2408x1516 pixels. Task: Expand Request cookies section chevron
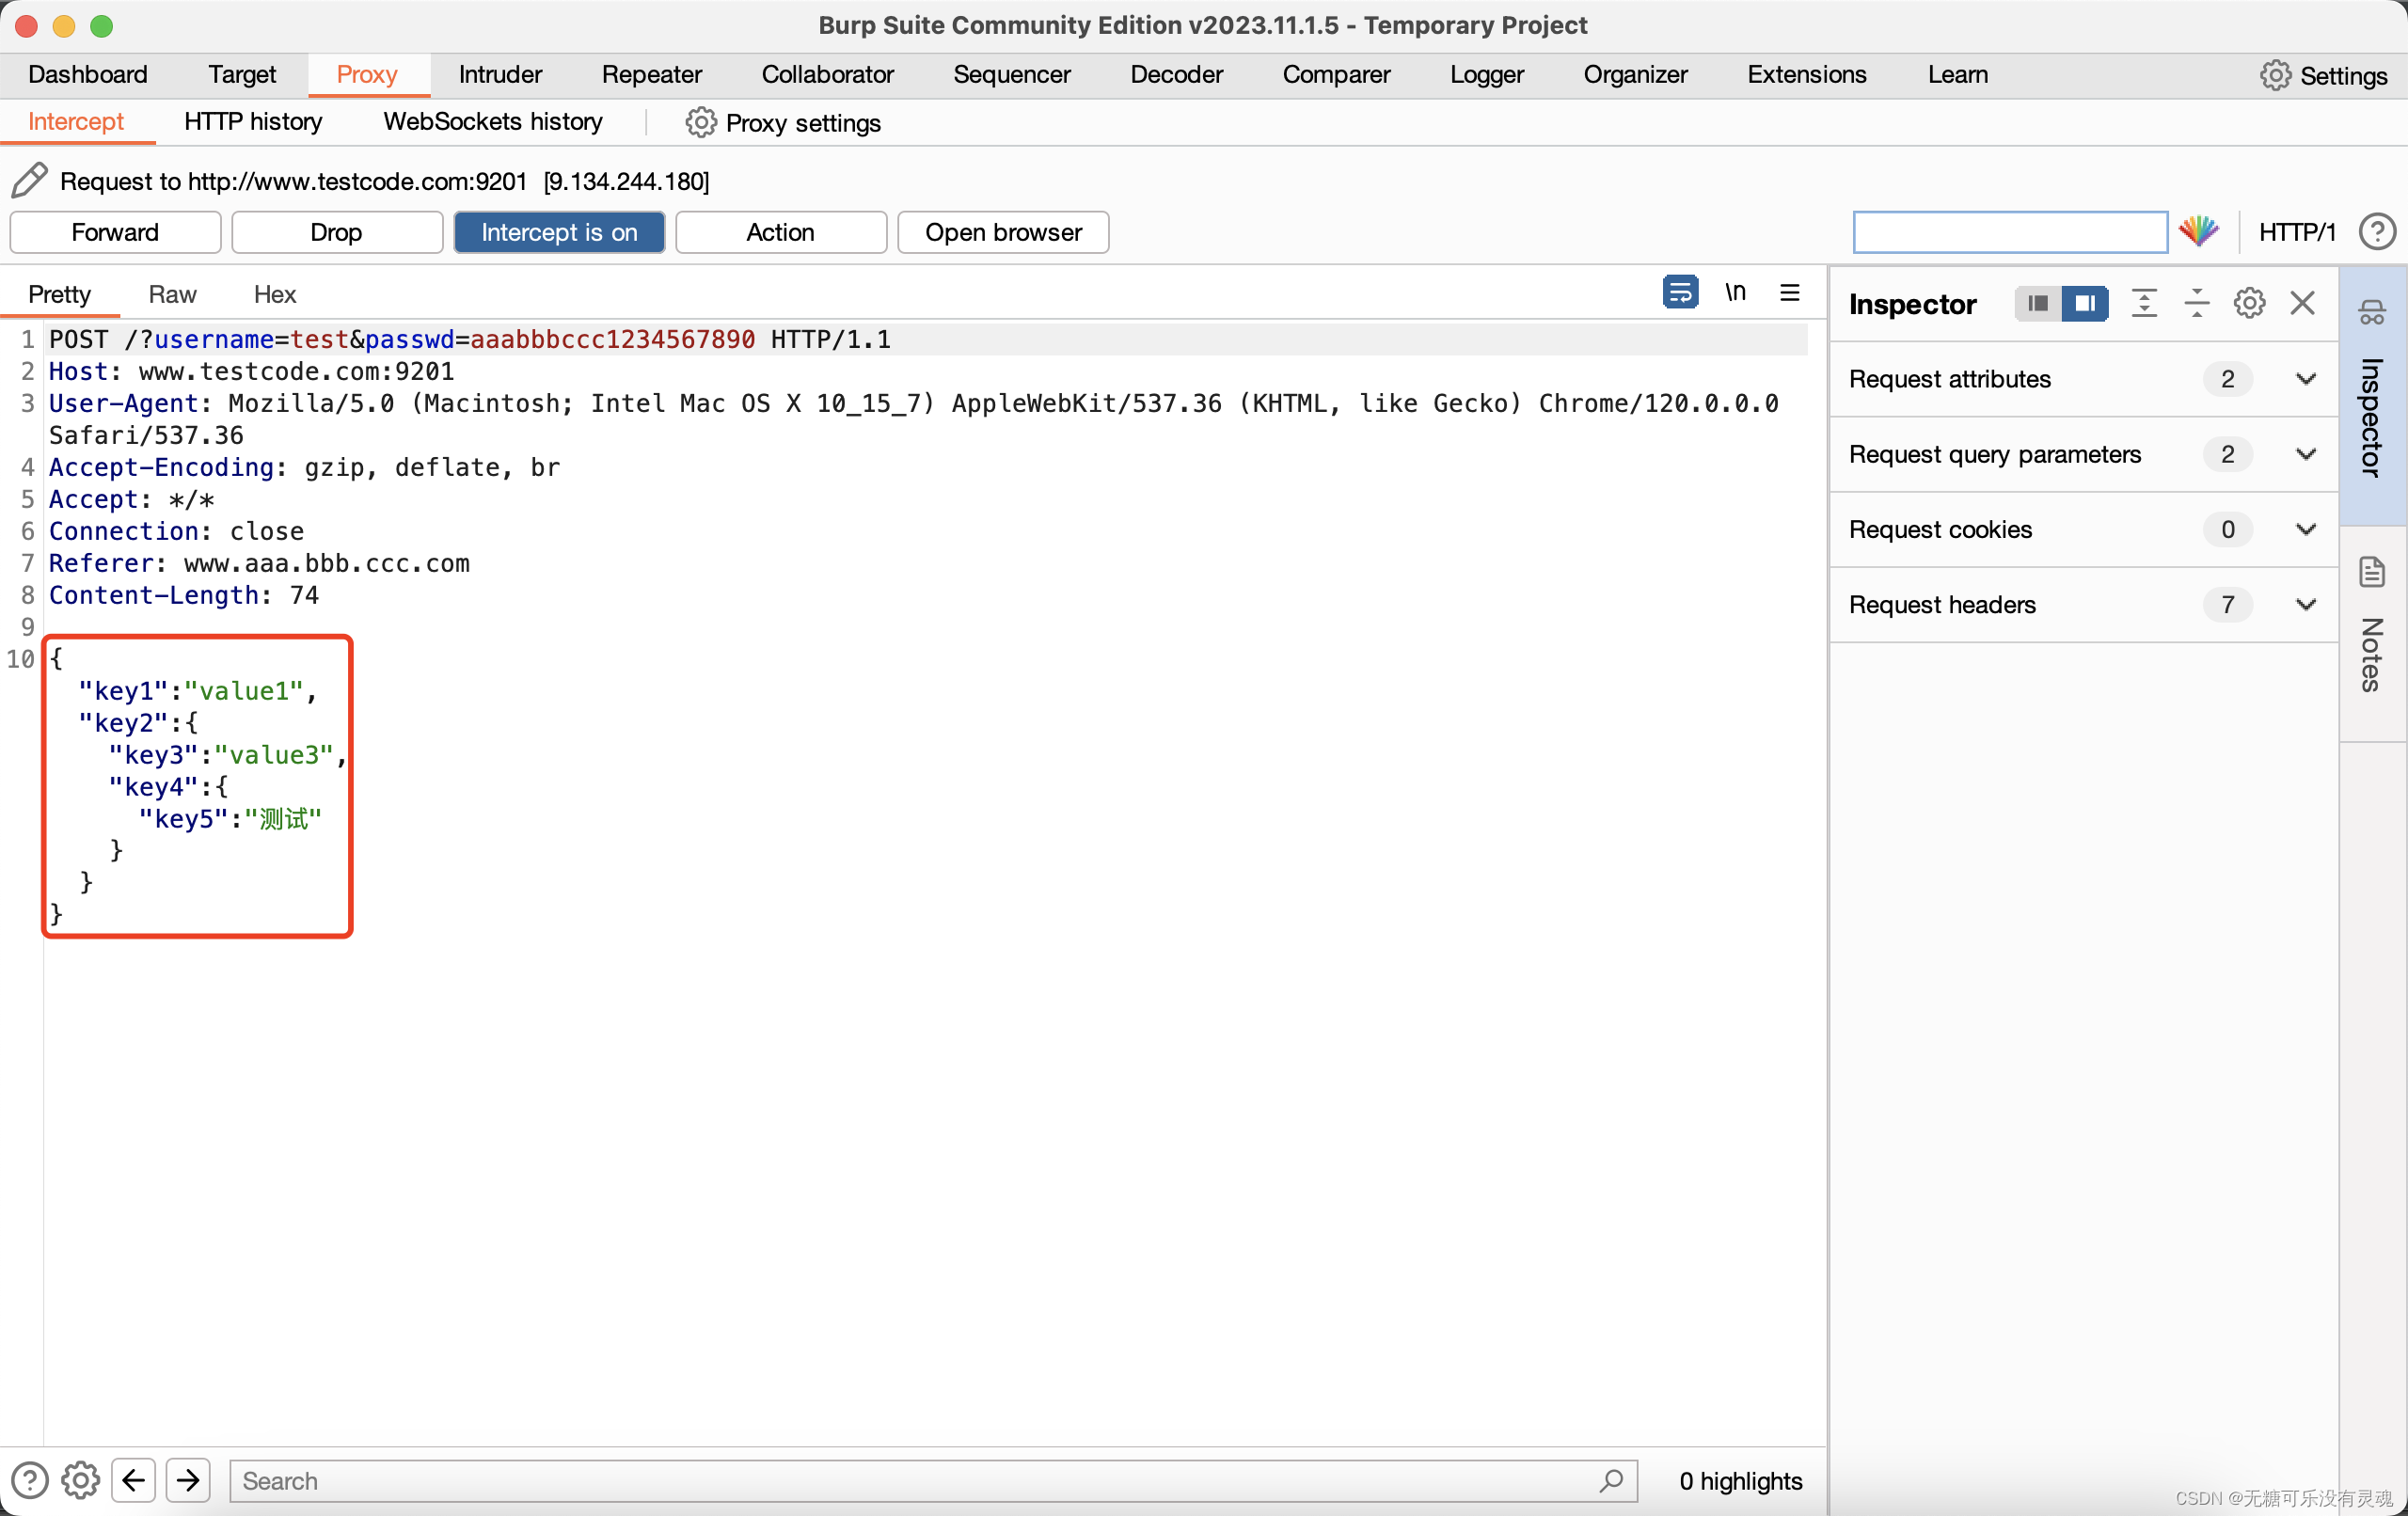coord(2306,529)
